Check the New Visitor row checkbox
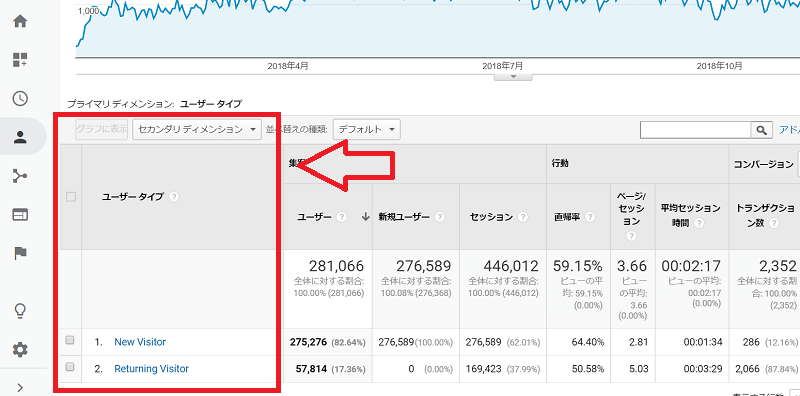 coord(70,340)
